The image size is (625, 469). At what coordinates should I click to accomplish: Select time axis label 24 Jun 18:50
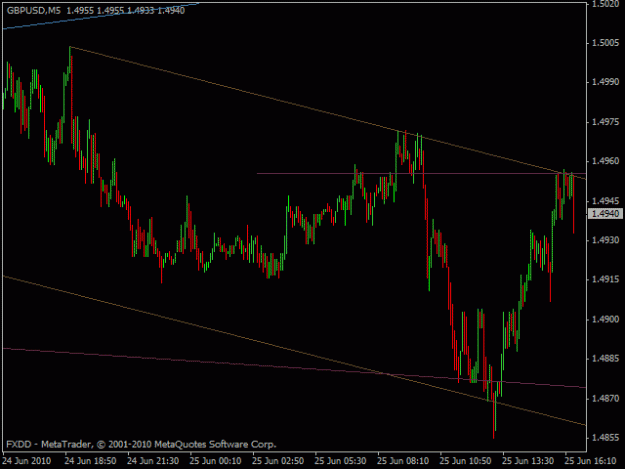click(90, 461)
